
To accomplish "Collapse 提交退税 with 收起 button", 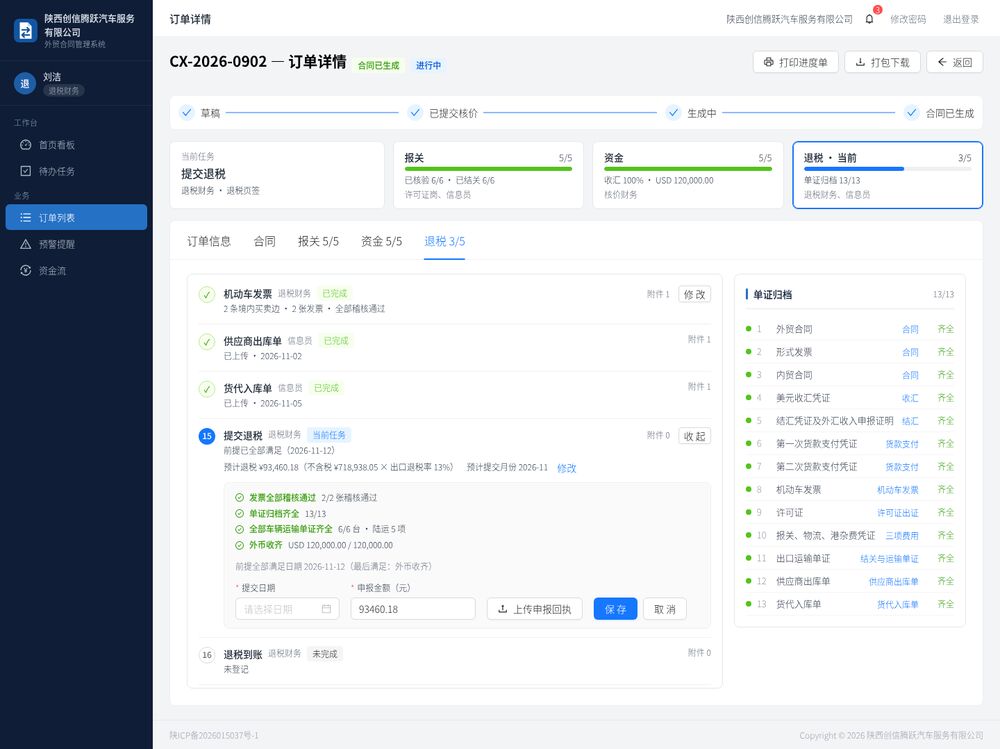I will (695, 436).
